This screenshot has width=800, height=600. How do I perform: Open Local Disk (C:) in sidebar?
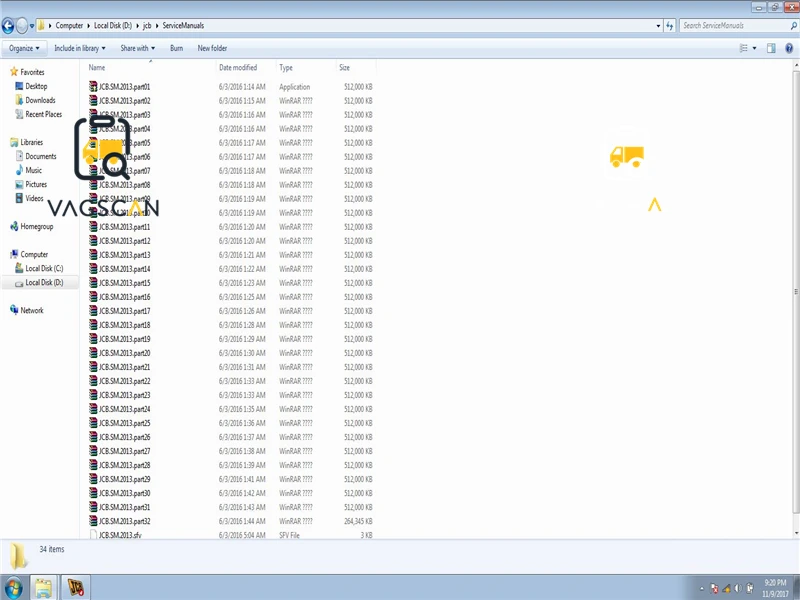39,268
